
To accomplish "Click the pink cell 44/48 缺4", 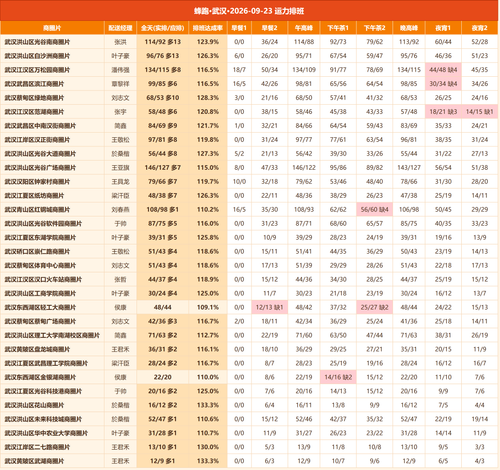I will [443, 70].
